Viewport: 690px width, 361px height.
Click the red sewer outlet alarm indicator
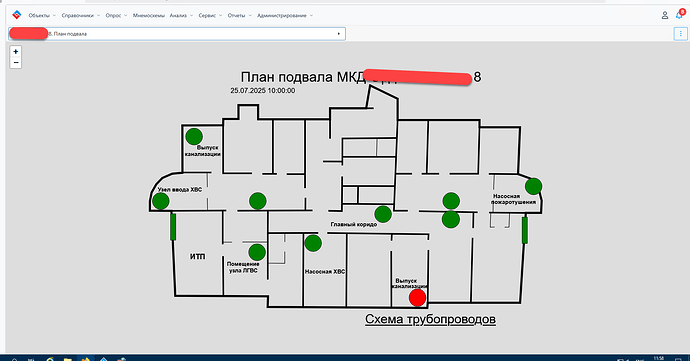[417, 298]
